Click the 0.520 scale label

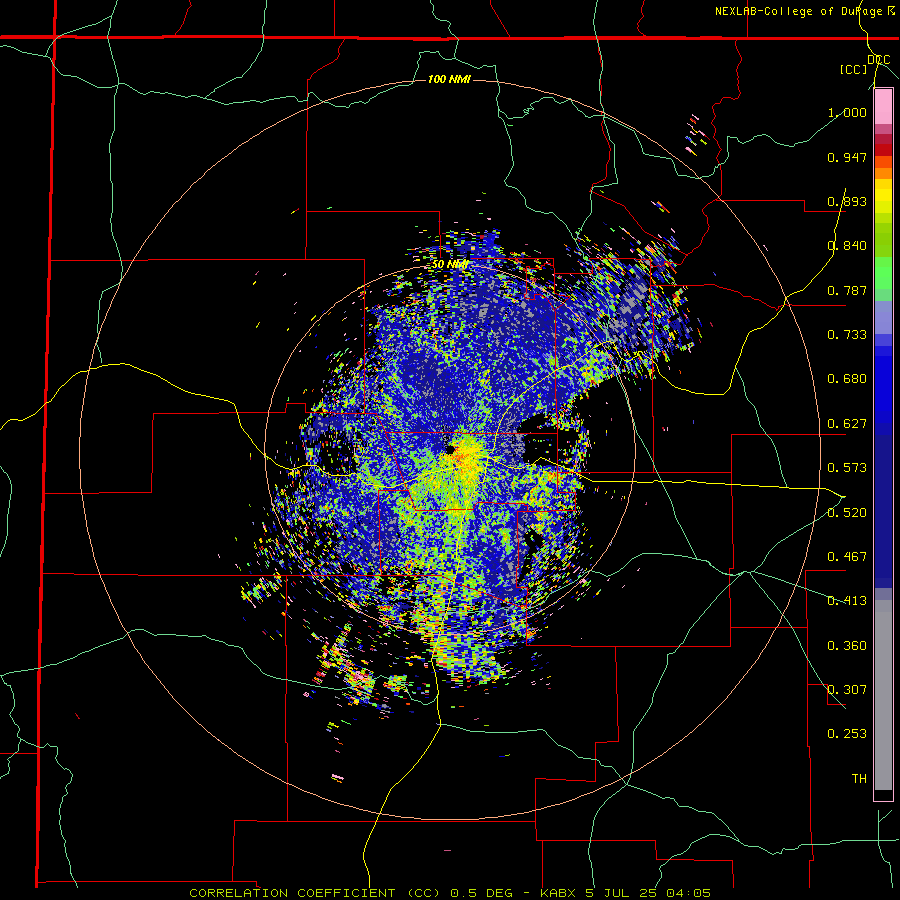pyautogui.click(x=847, y=512)
